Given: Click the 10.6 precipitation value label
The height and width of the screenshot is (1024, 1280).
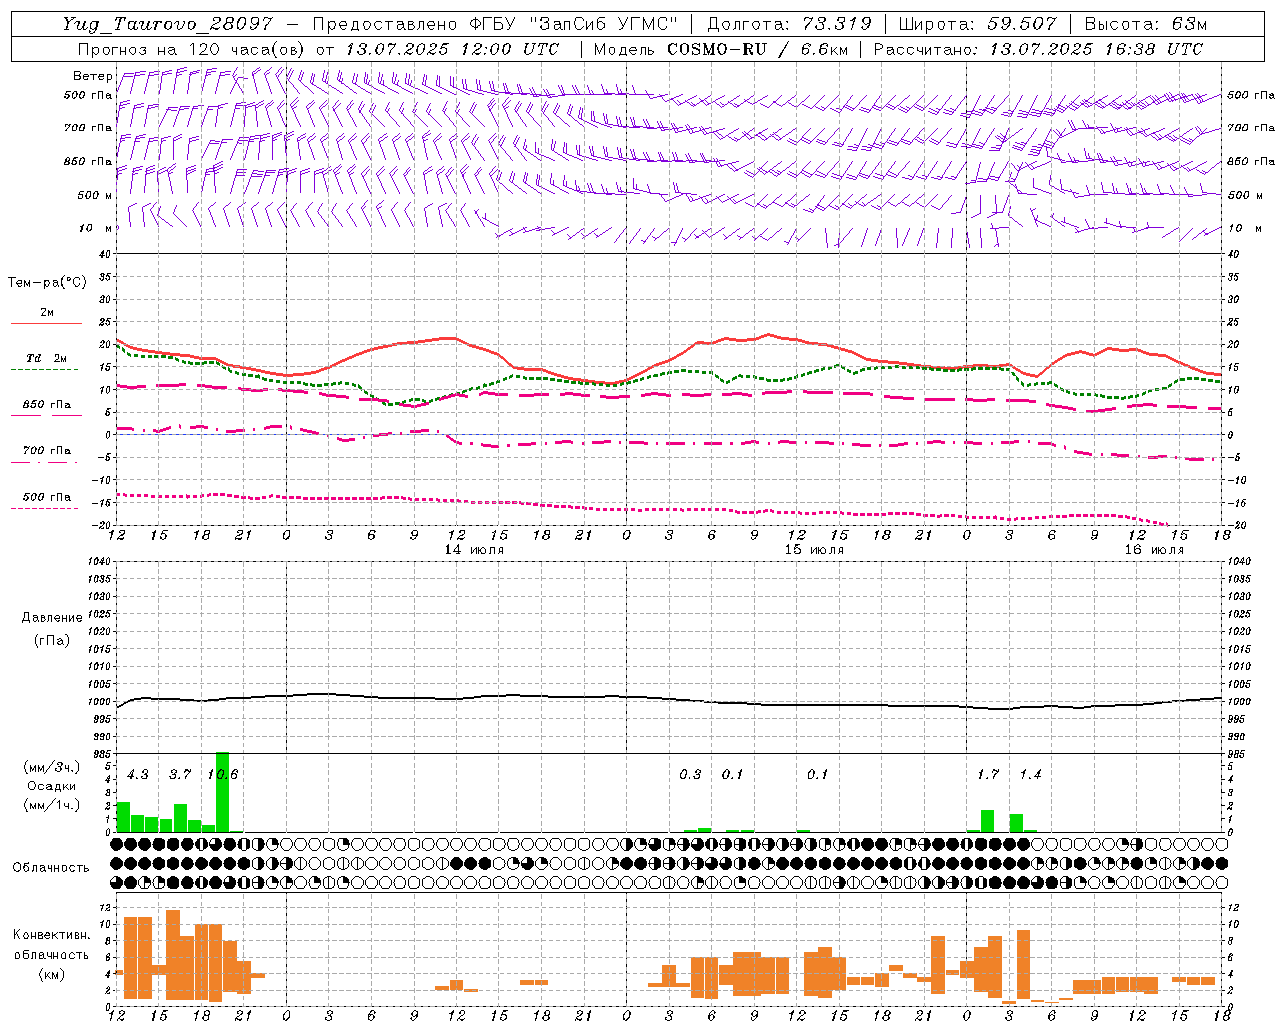Looking at the screenshot, I should tap(222, 774).
